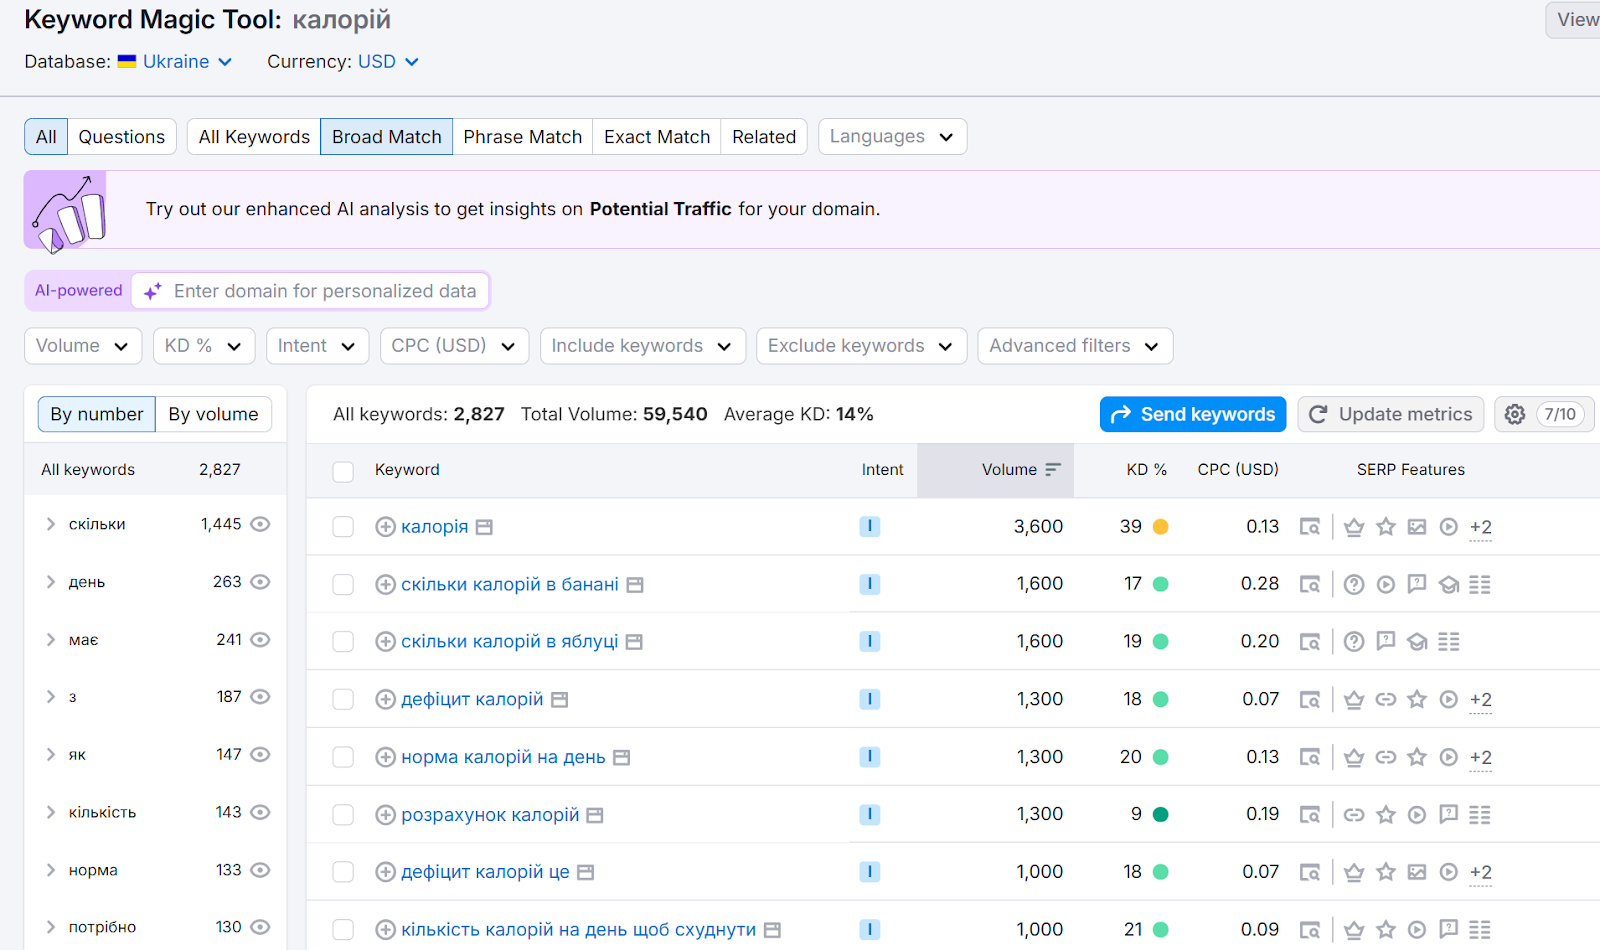This screenshot has height=950, width=1600.
Task: Click the Update metrics button
Action: [1391, 414]
